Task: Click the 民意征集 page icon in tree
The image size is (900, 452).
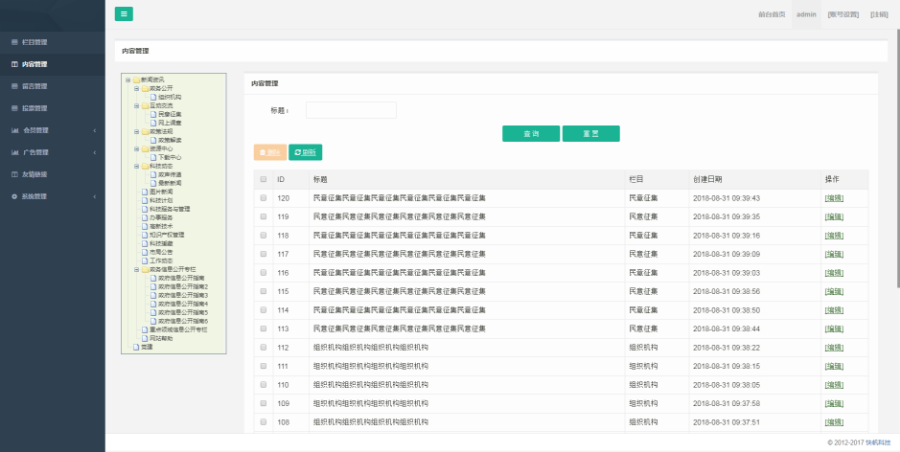Action: pos(153,114)
